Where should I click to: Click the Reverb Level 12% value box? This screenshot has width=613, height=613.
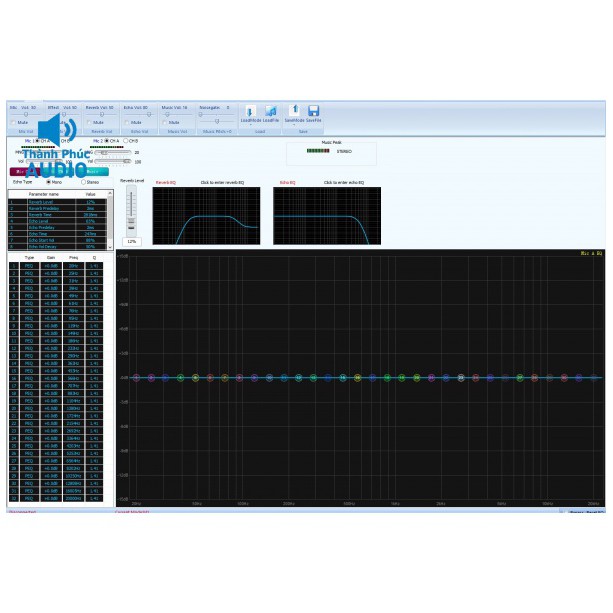(x=131, y=241)
